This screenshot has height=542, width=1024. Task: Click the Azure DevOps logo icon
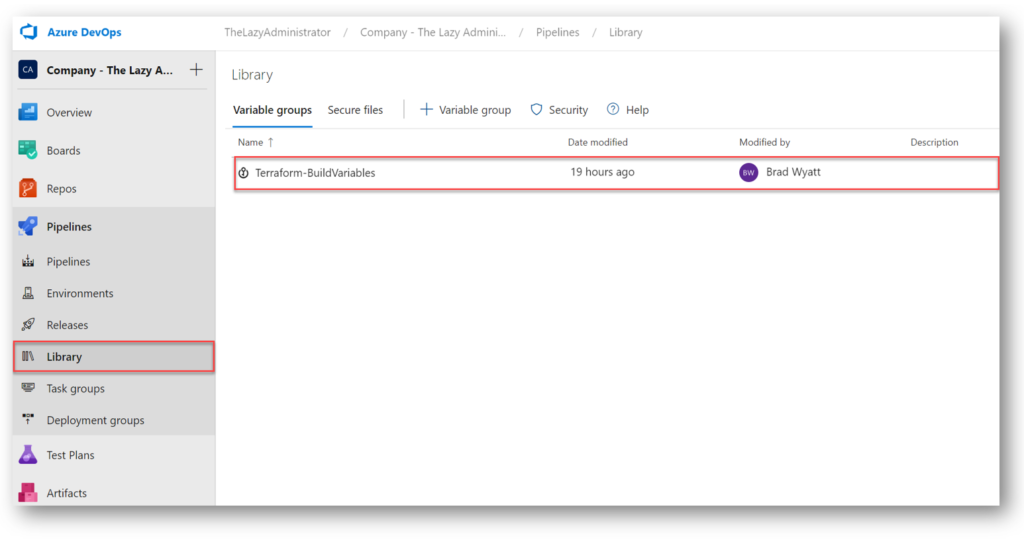tap(29, 31)
